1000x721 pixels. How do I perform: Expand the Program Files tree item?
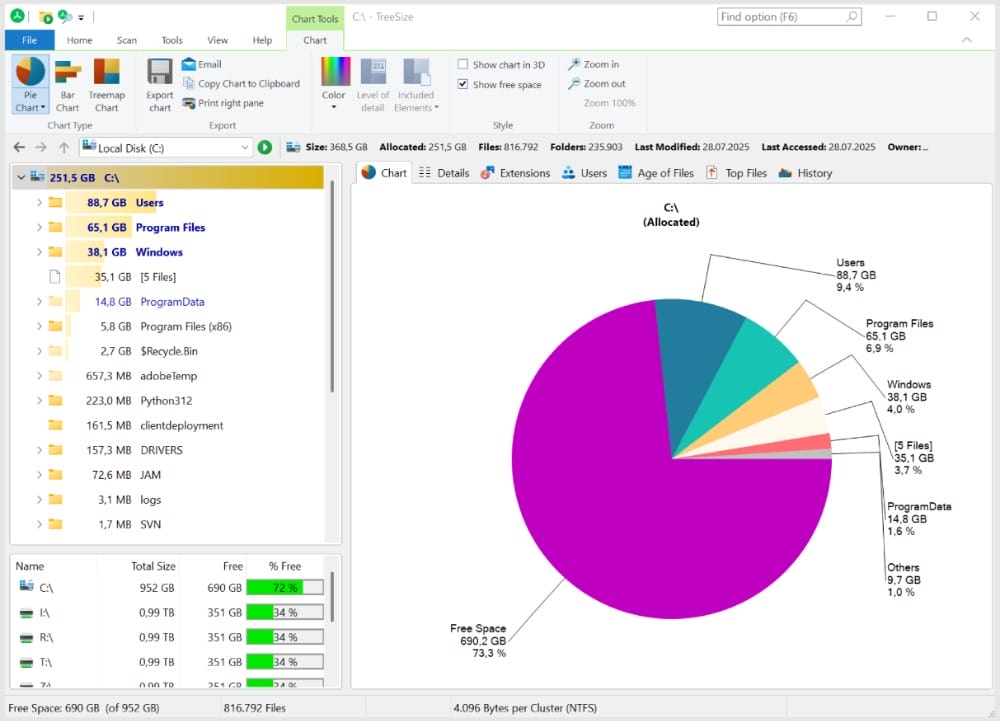pos(40,228)
